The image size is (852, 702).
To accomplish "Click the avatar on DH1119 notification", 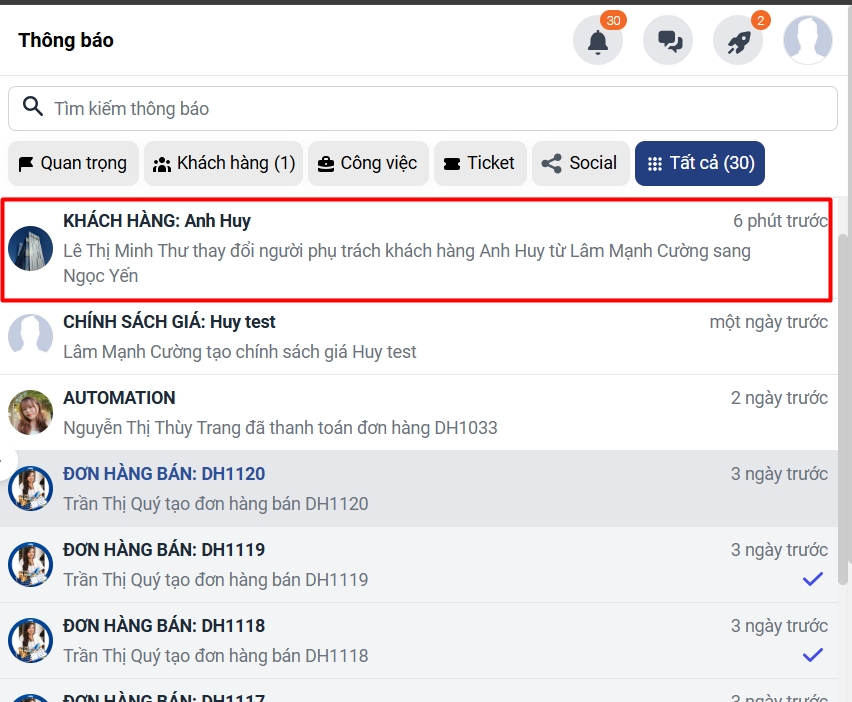I will click(30, 564).
